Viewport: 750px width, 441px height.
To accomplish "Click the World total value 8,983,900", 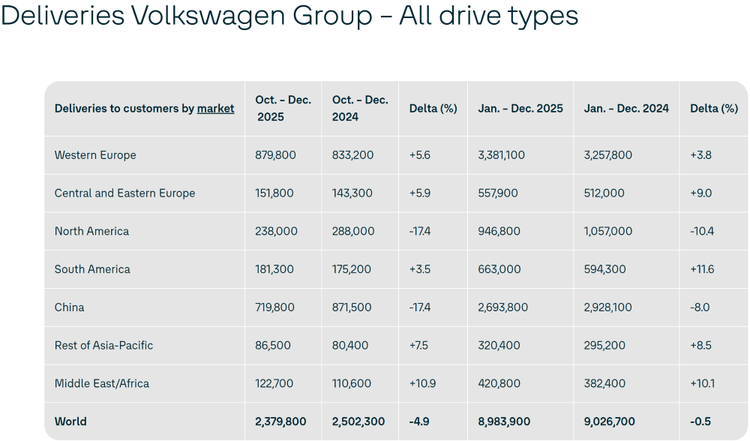I will coord(510,421).
